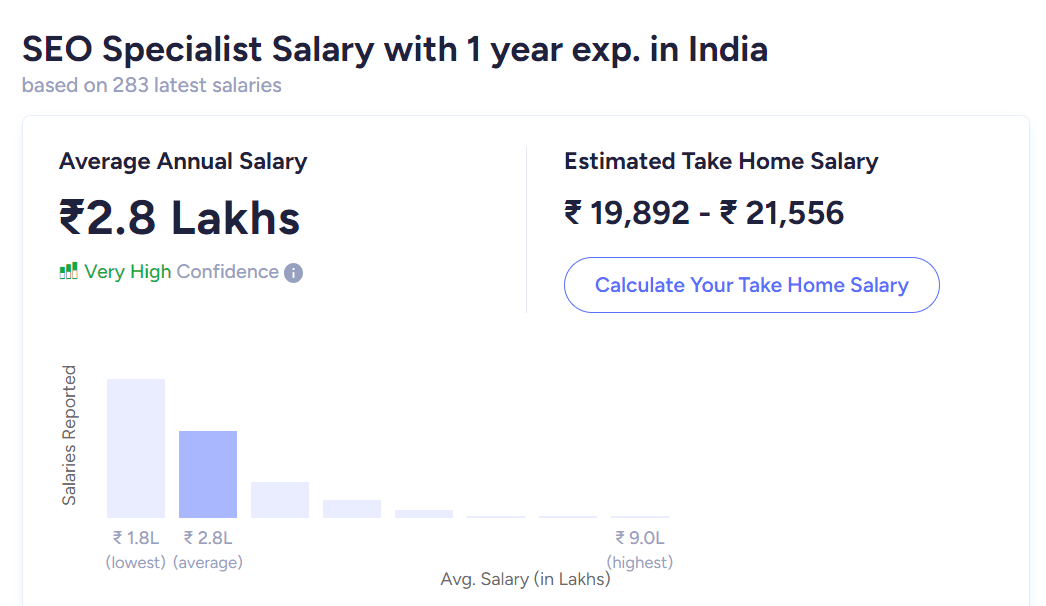Click the SEO Specialist Salary page title

[394, 48]
